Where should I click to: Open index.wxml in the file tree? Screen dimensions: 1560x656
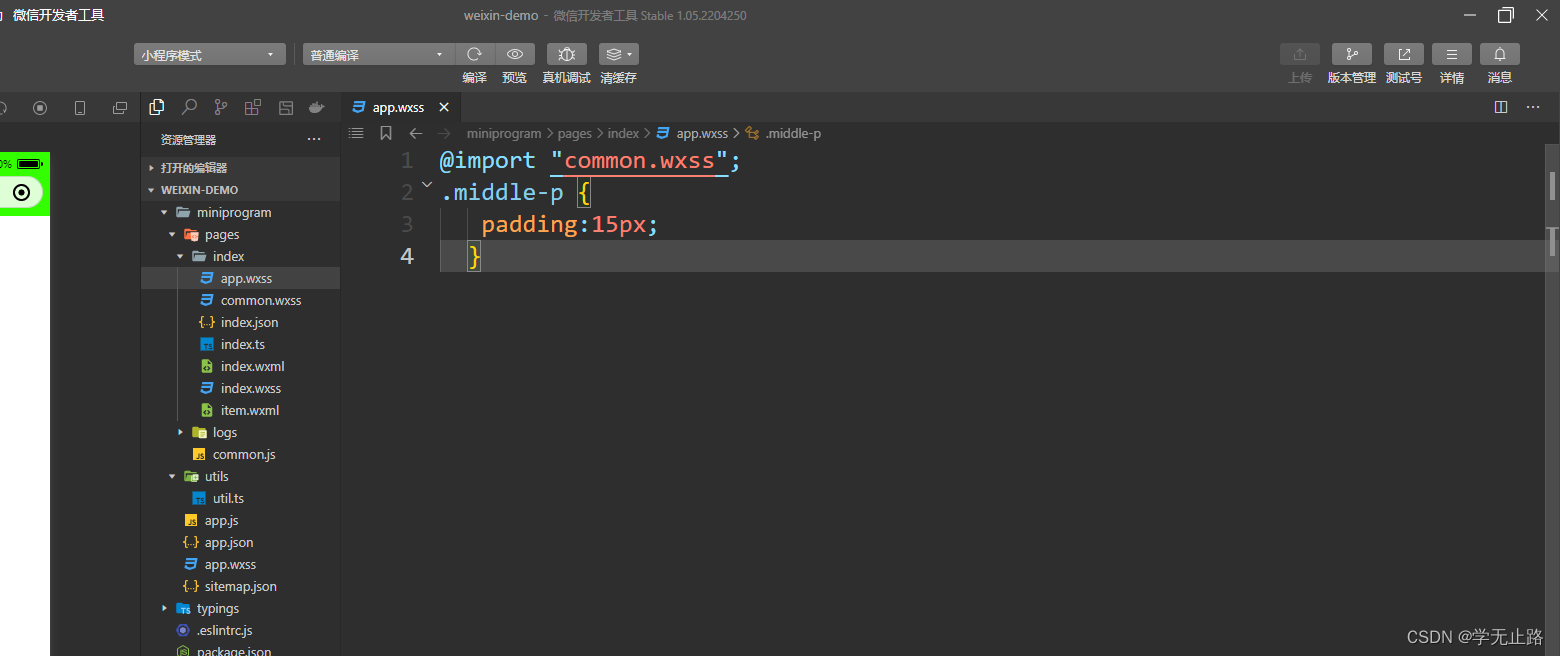(252, 366)
